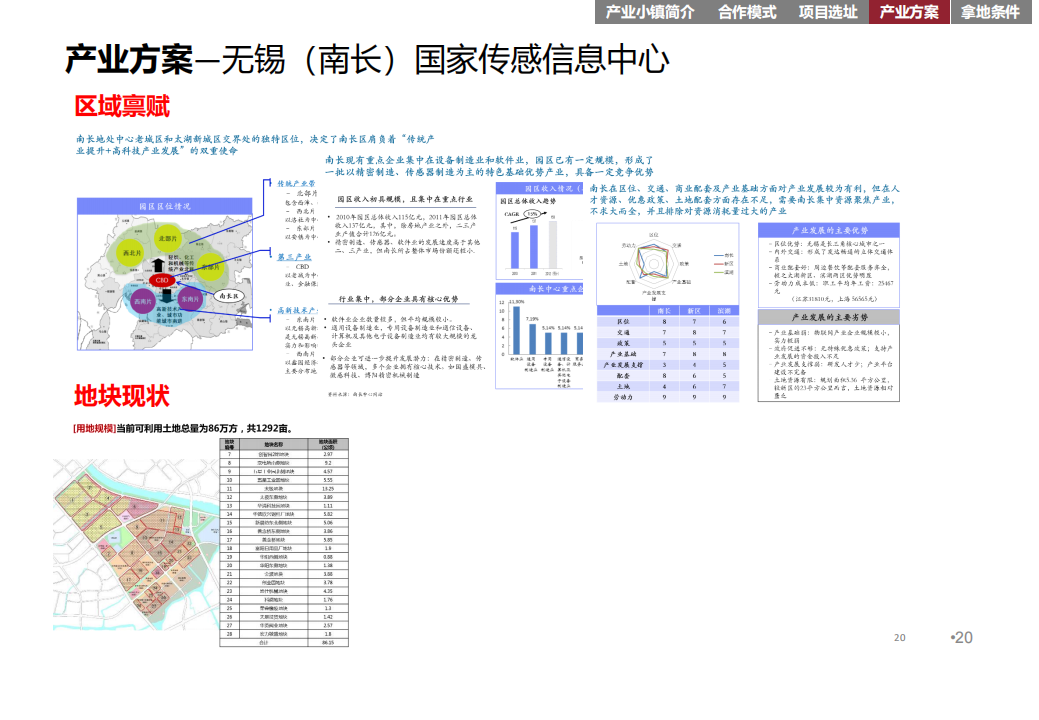Image resolution: width=1039 pixels, height=720 pixels.
Task: Switch to the 合作模式 tab
Action: click(747, 12)
